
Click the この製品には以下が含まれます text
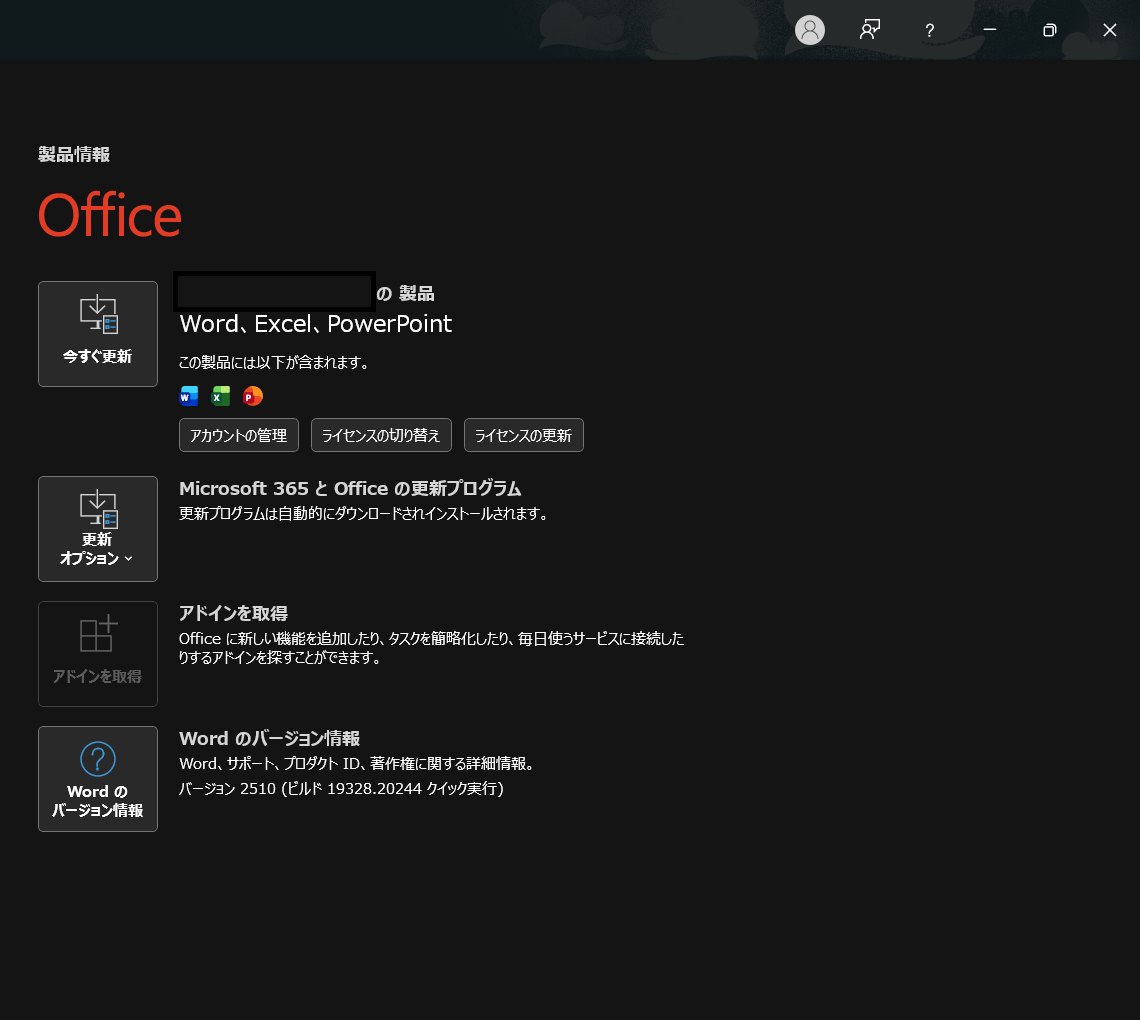[273, 362]
